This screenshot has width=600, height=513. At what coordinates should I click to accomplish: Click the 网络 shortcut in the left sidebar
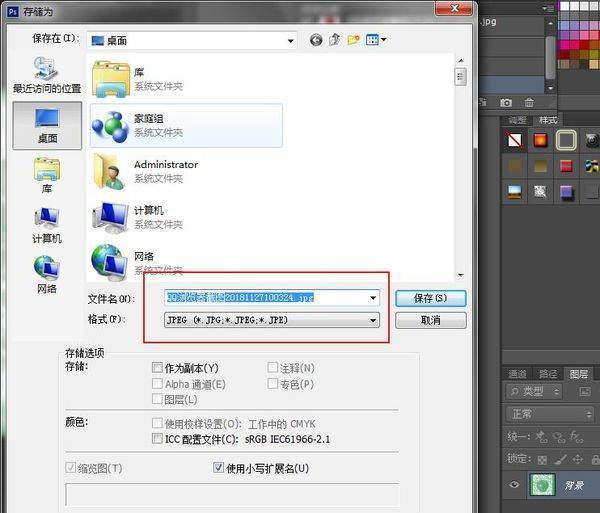point(46,275)
